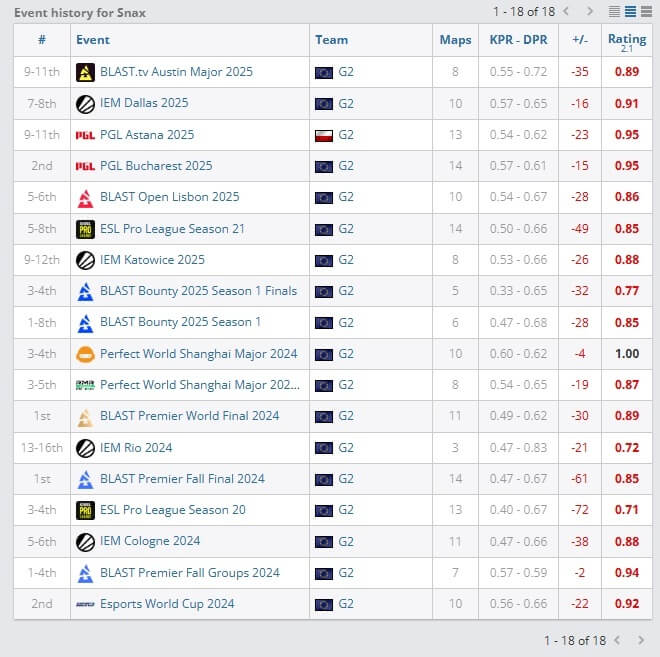Viewport: 660px width, 657px height.
Task: Click the BLAST.tv Austin Major 2025 event logo
Action: [x=85, y=72]
